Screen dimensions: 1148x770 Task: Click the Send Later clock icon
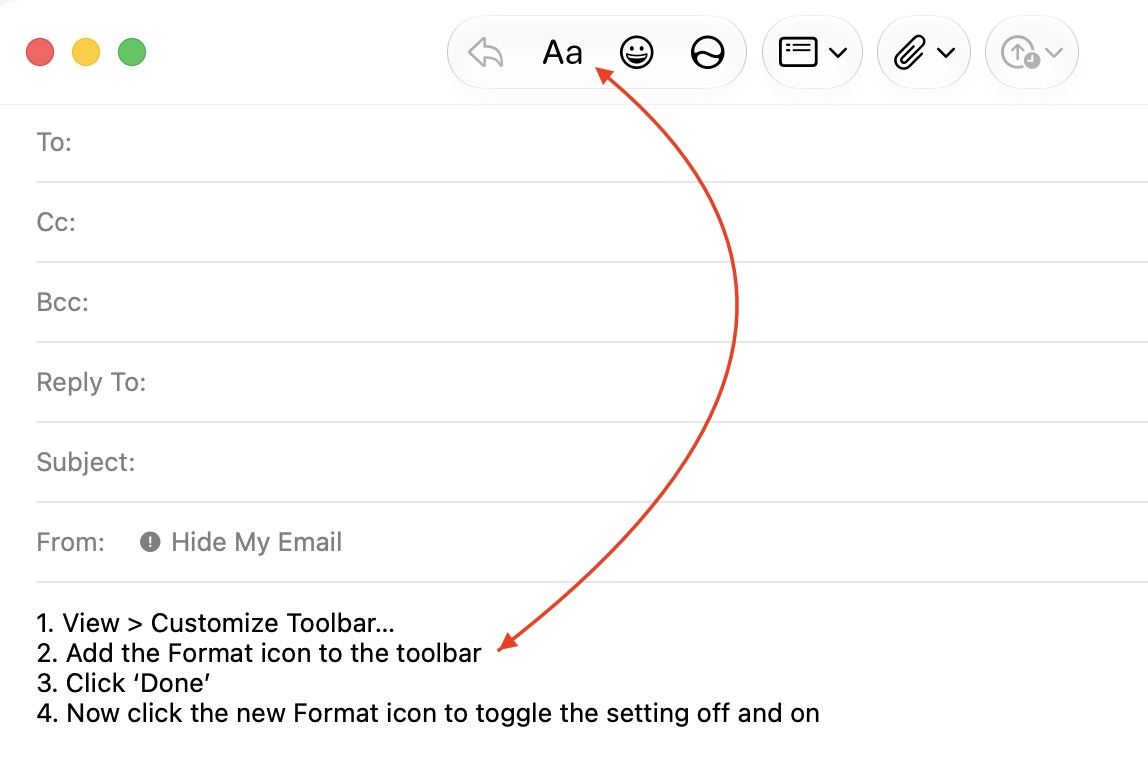click(1021, 53)
